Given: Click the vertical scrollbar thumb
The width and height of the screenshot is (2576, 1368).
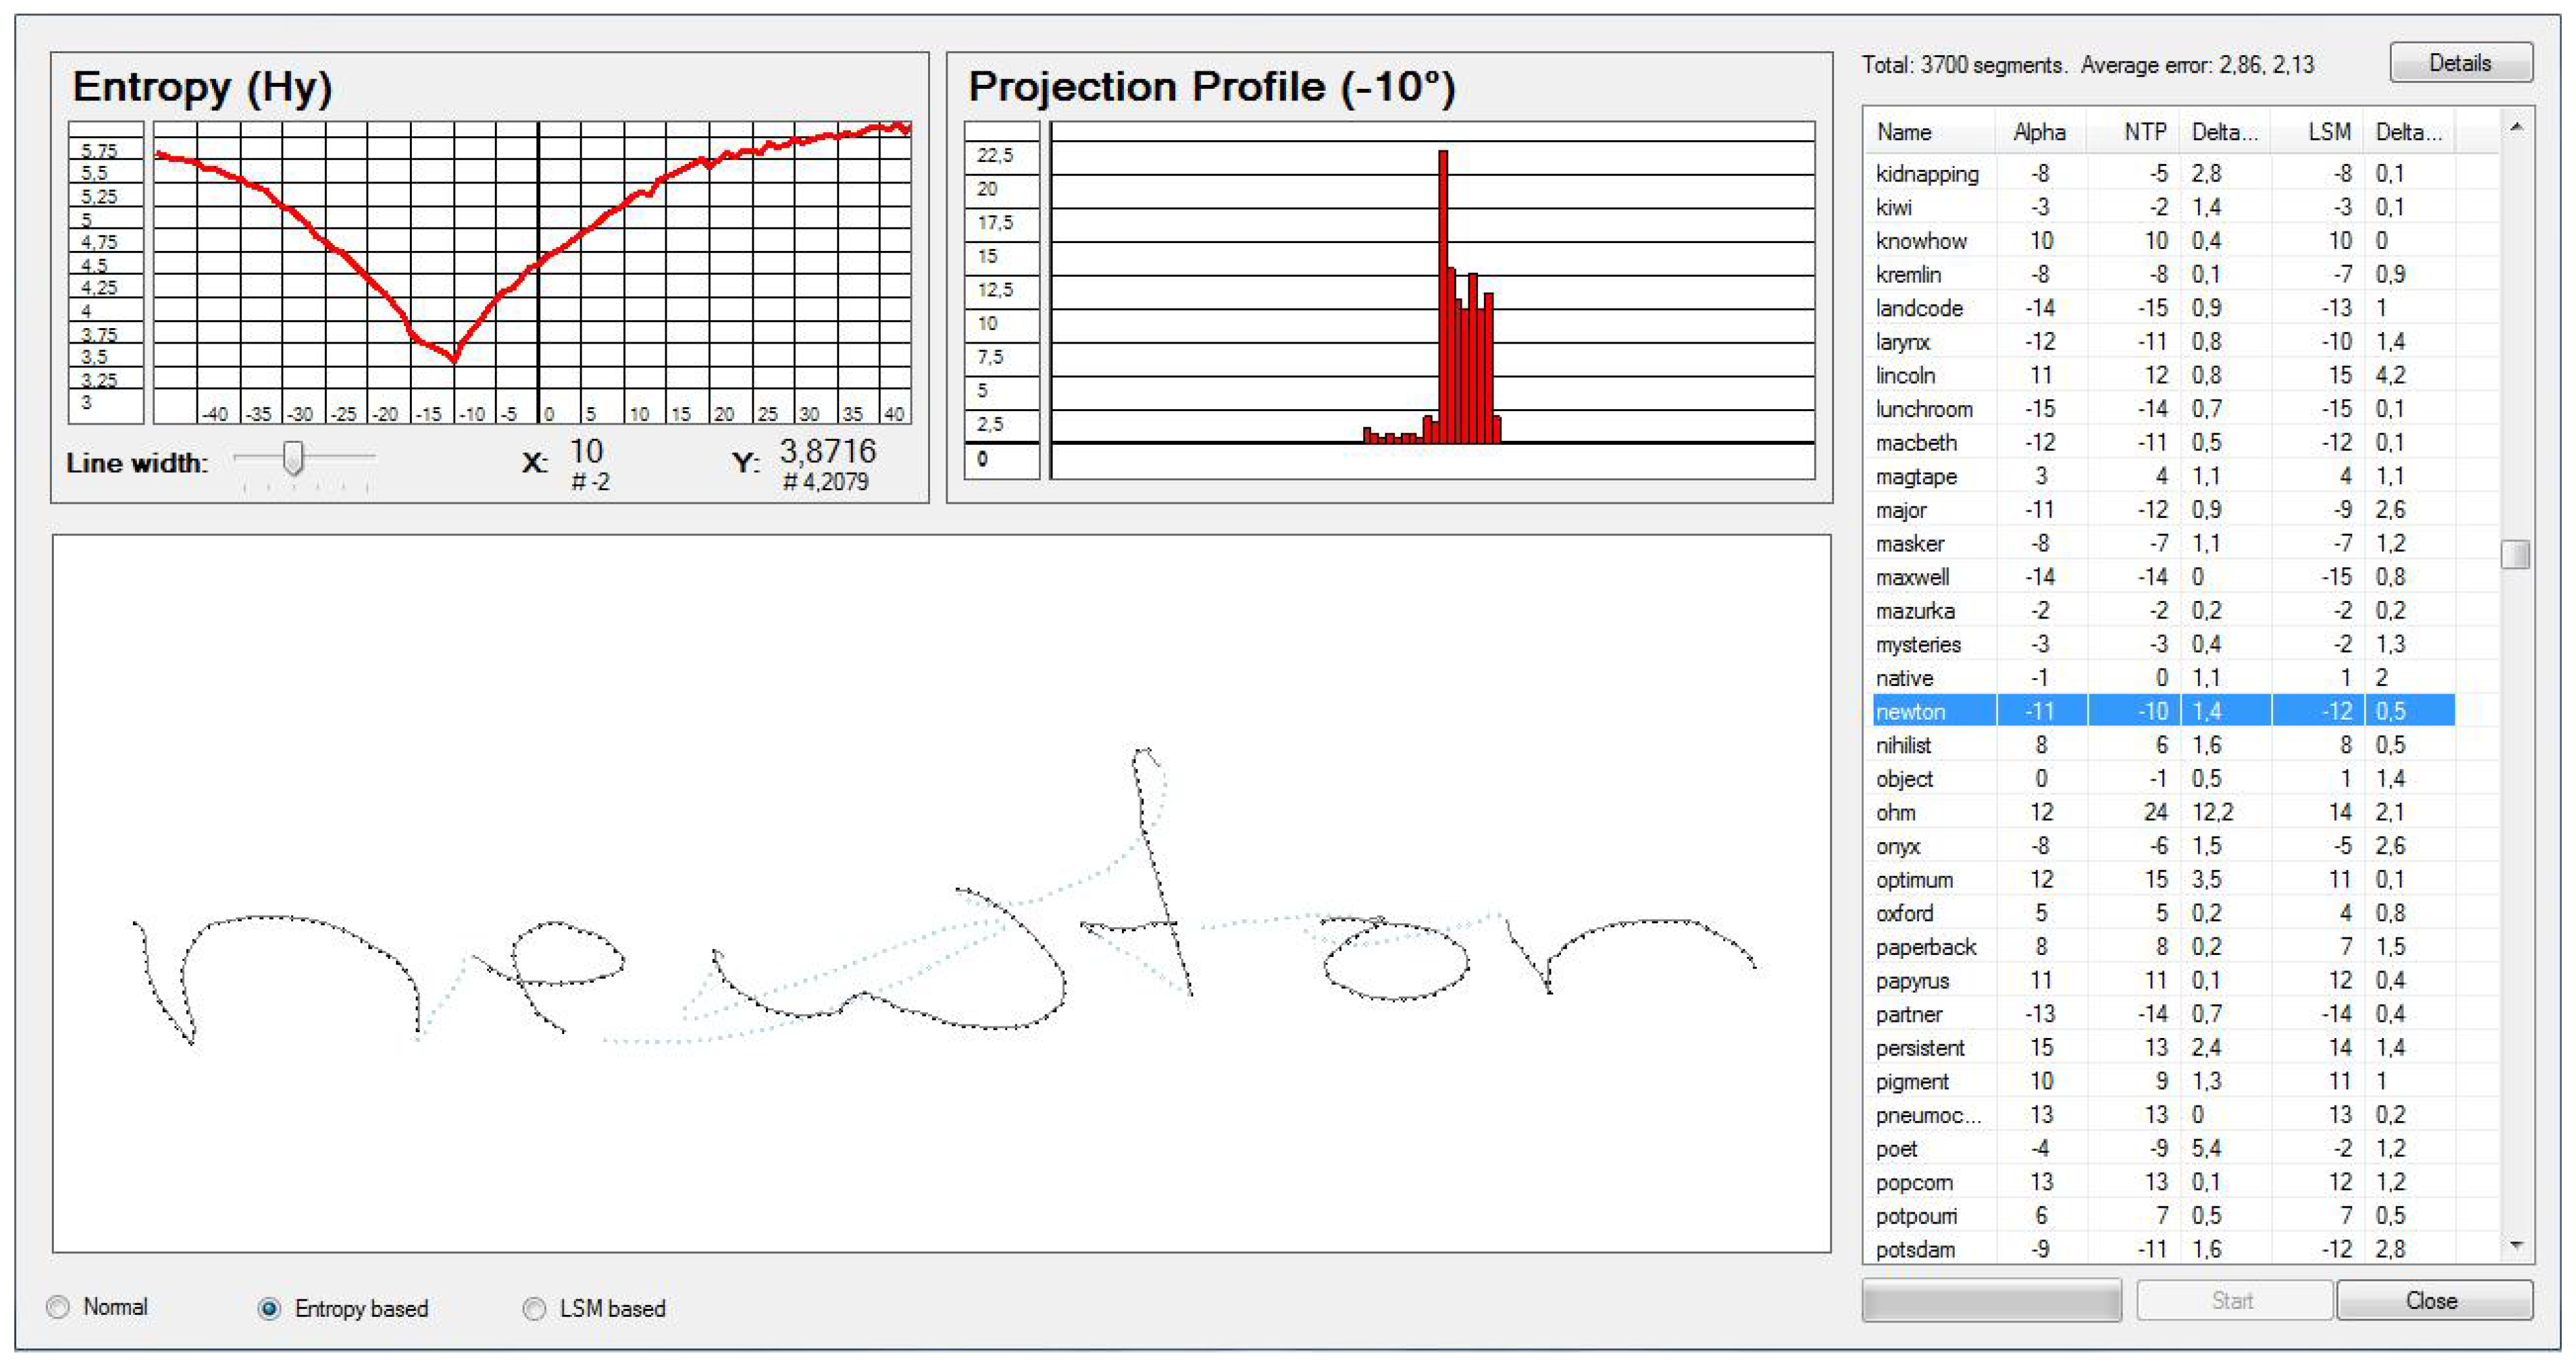Looking at the screenshot, I should 2515,553.
